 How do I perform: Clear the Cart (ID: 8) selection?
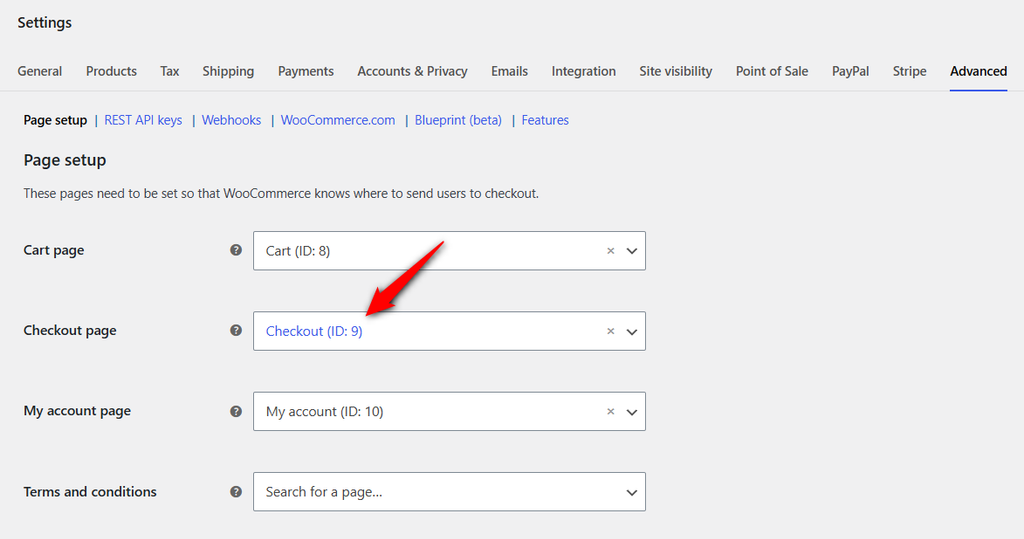pyautogui.click(x=611, y=251)
